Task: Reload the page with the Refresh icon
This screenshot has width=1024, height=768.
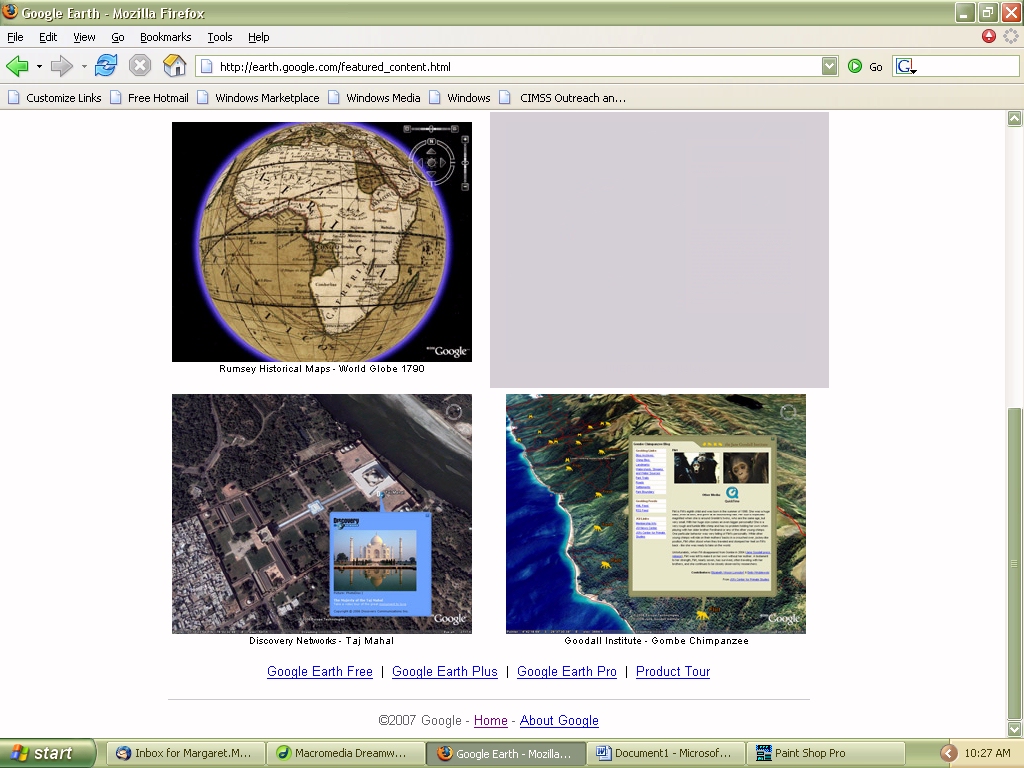Action: pyautogui.click(x=106, y=66)
